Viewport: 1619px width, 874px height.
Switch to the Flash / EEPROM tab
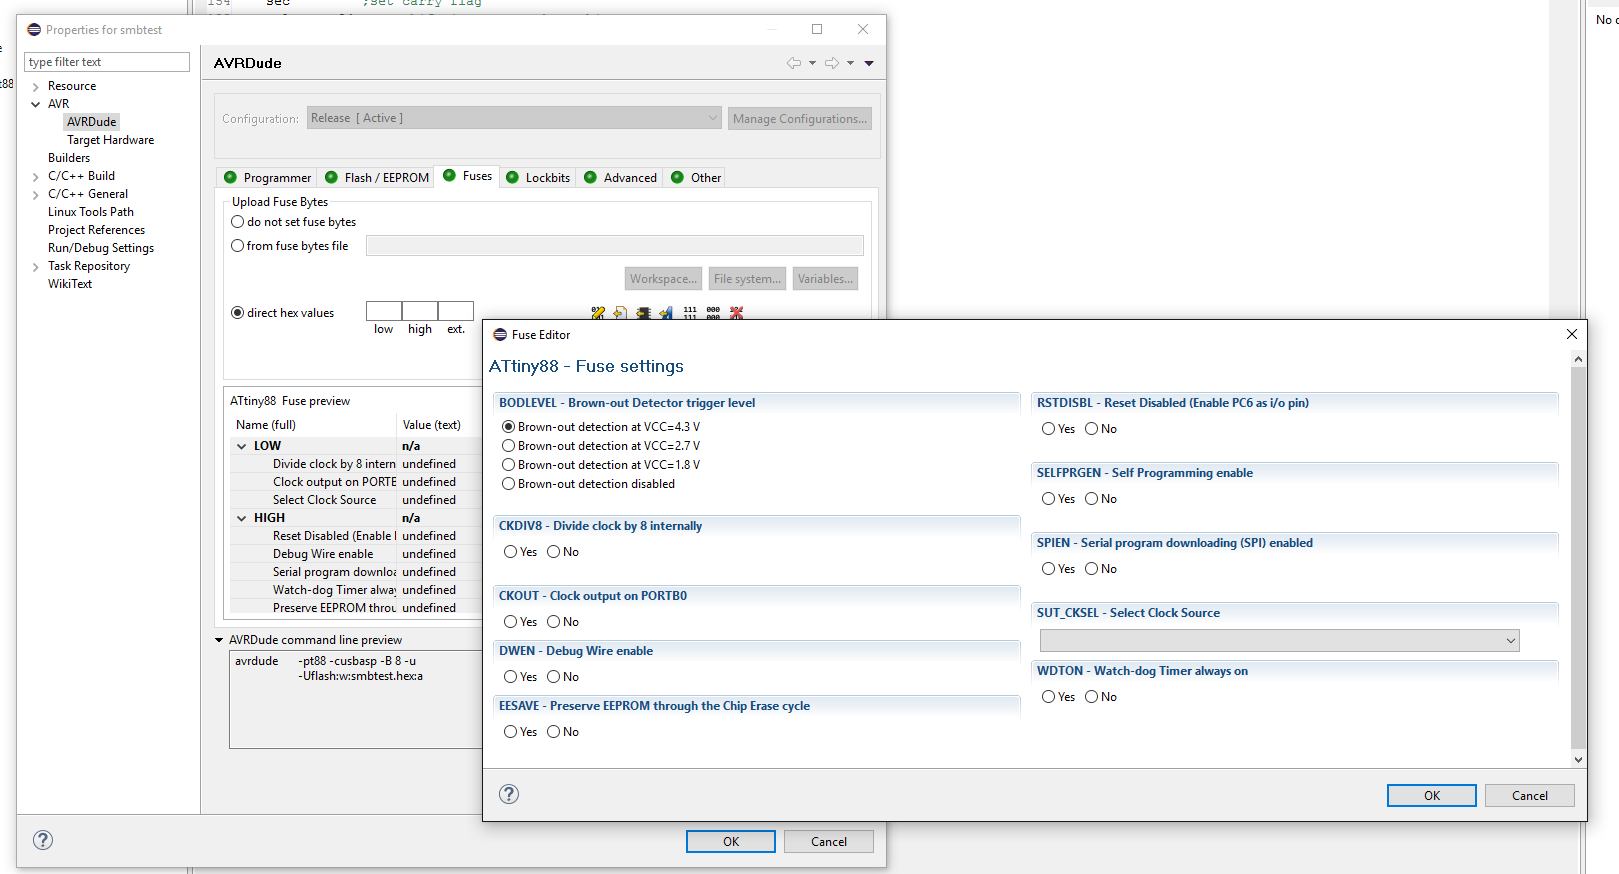(376, 178)
